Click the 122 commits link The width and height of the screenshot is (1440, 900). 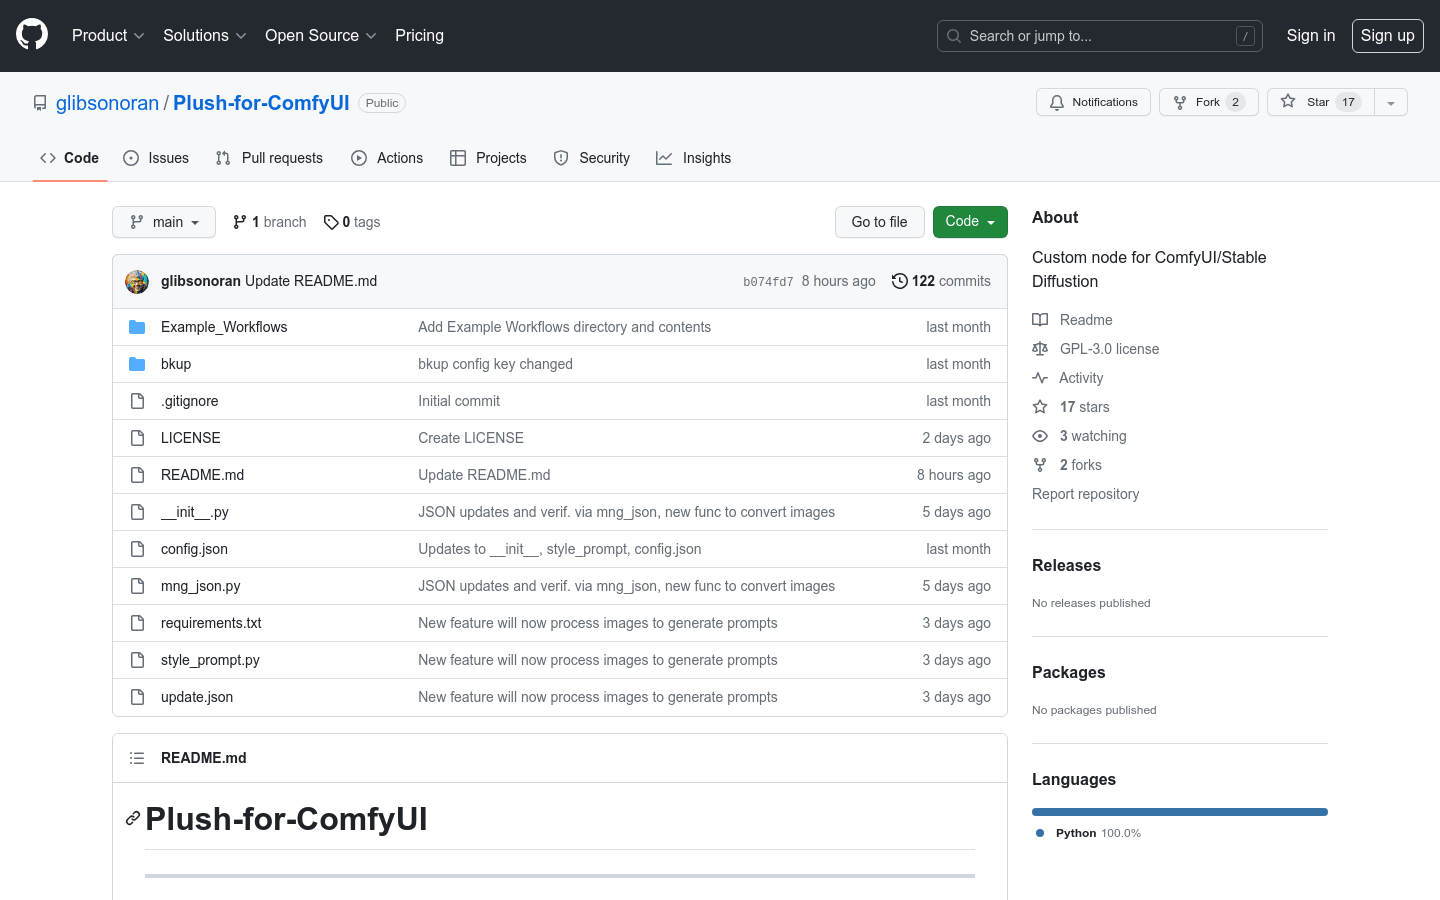click(x=941, y=281)
